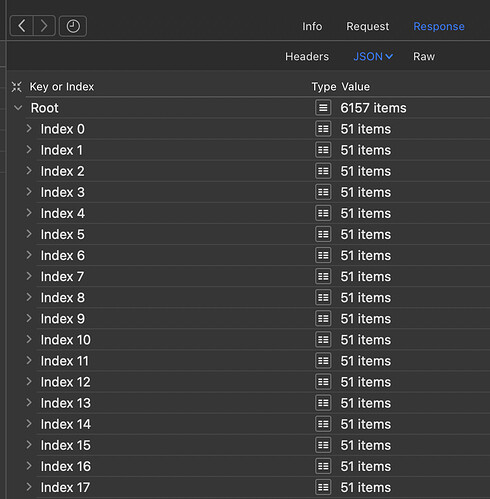Show the Headers view
Image resolution: width=490 pixels, height=499 pixels.
pos(307,56)
